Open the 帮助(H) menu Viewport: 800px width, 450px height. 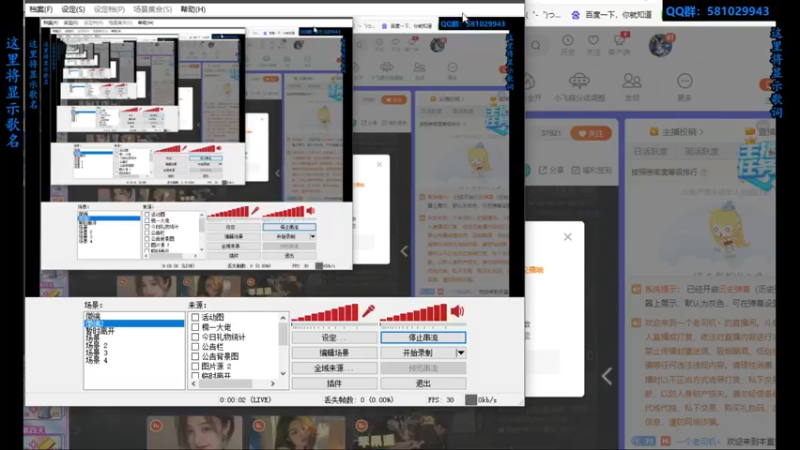[193, 9]
